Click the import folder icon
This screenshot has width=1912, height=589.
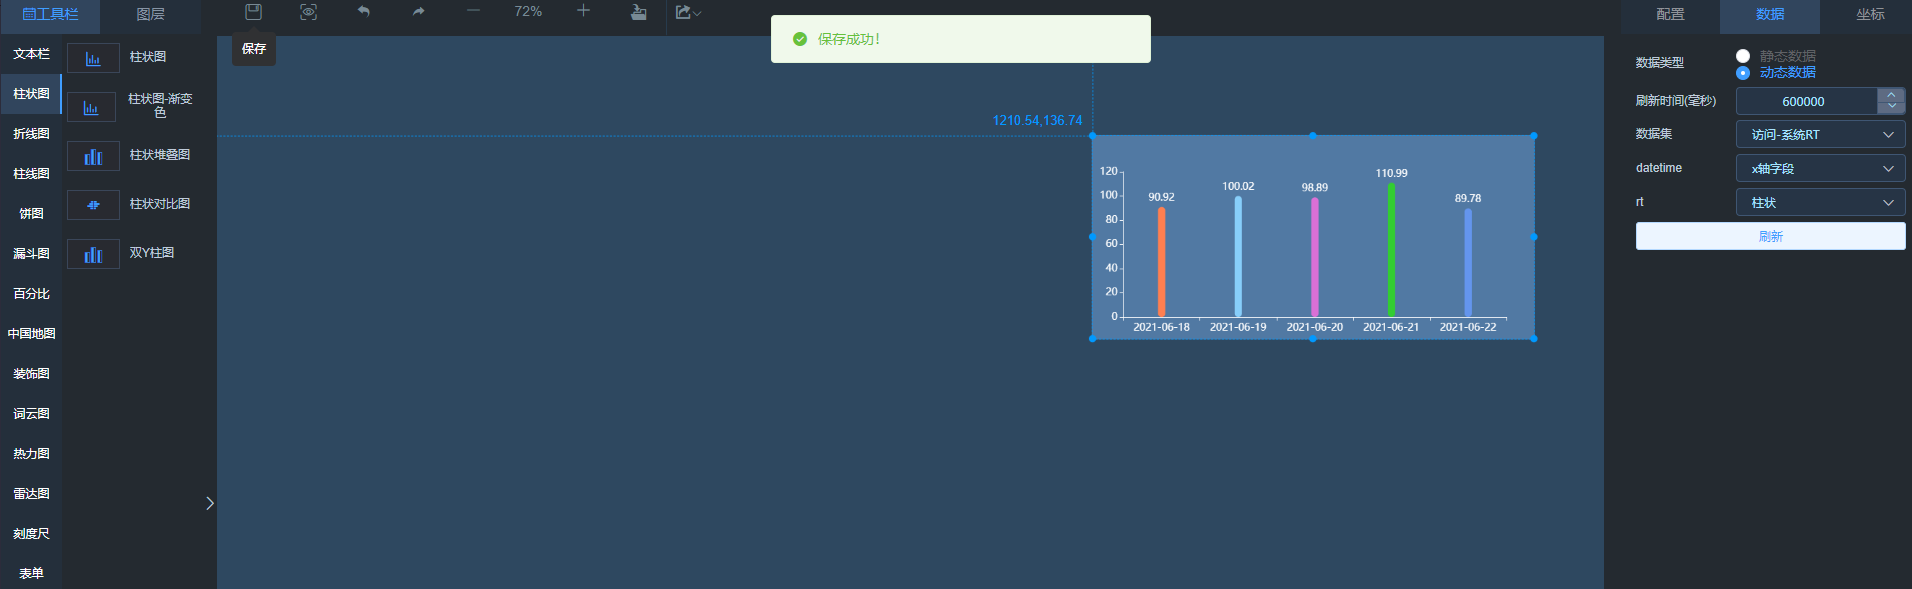coord(638,12)
